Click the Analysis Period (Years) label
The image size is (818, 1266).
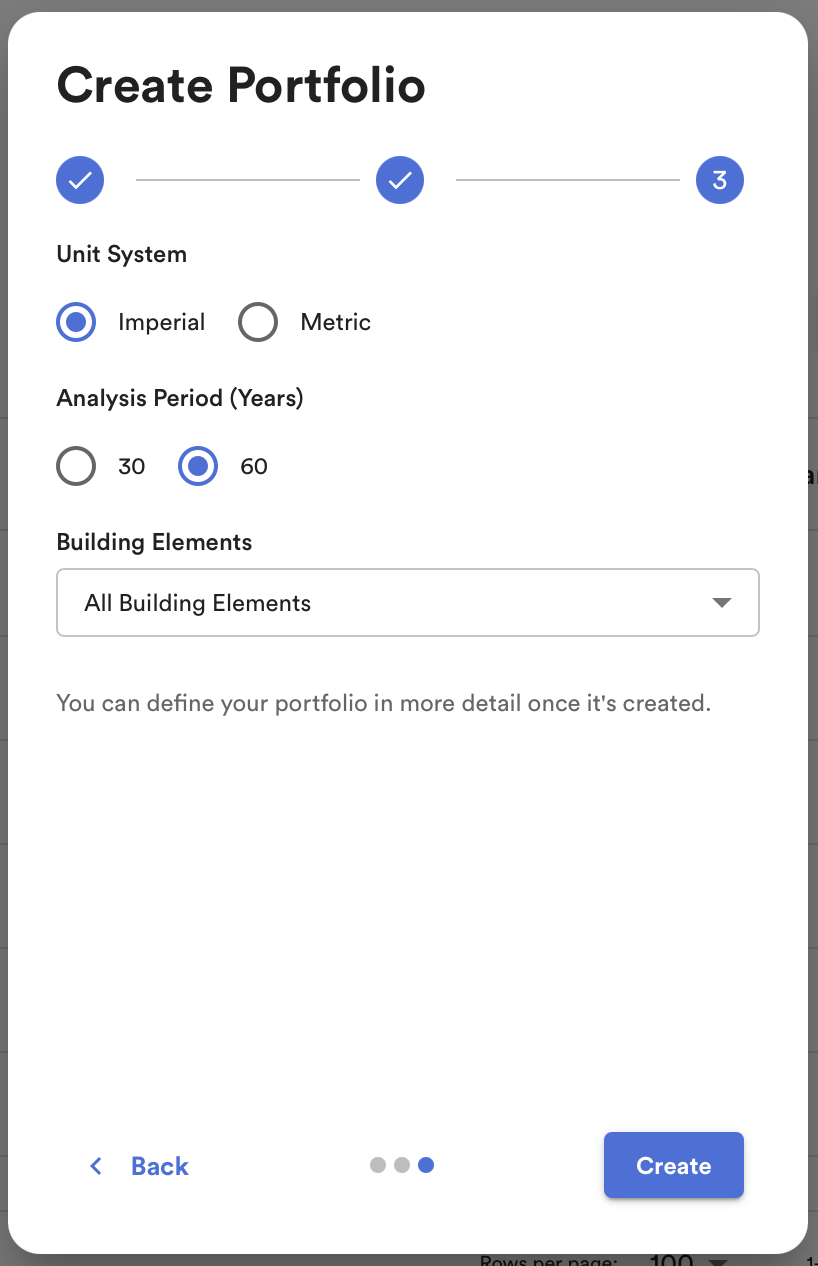point(180,398)
